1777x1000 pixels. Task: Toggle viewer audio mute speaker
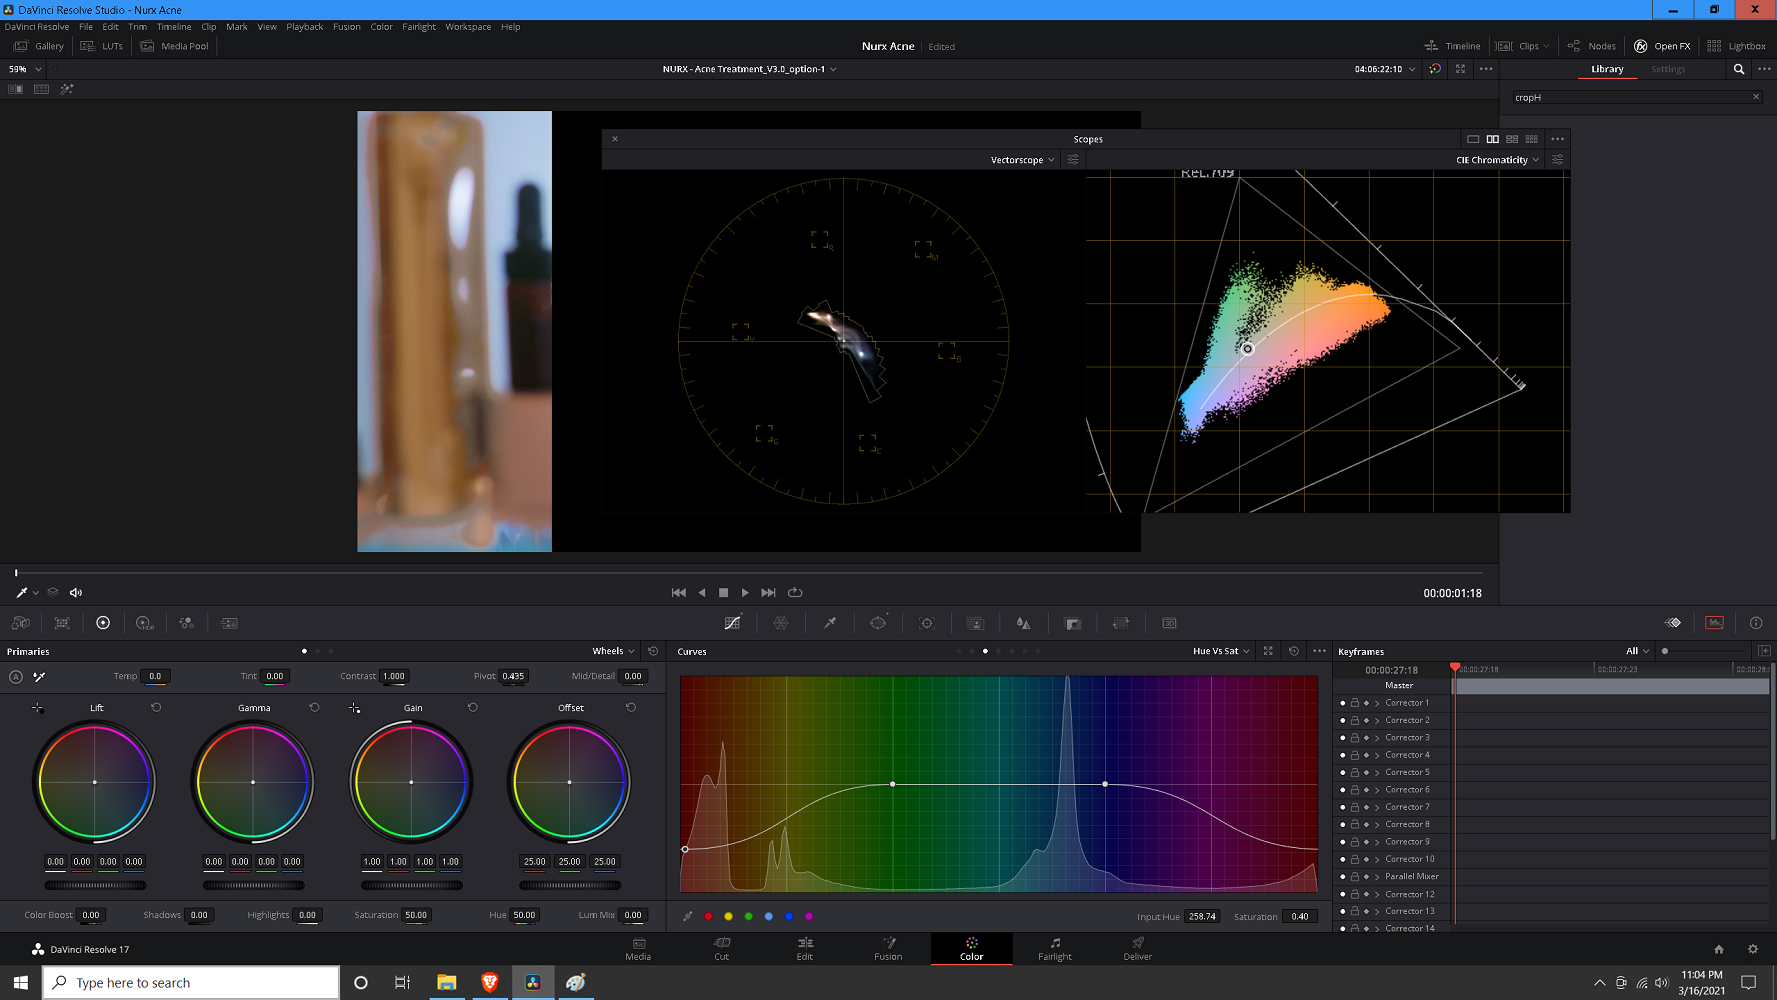76,592
